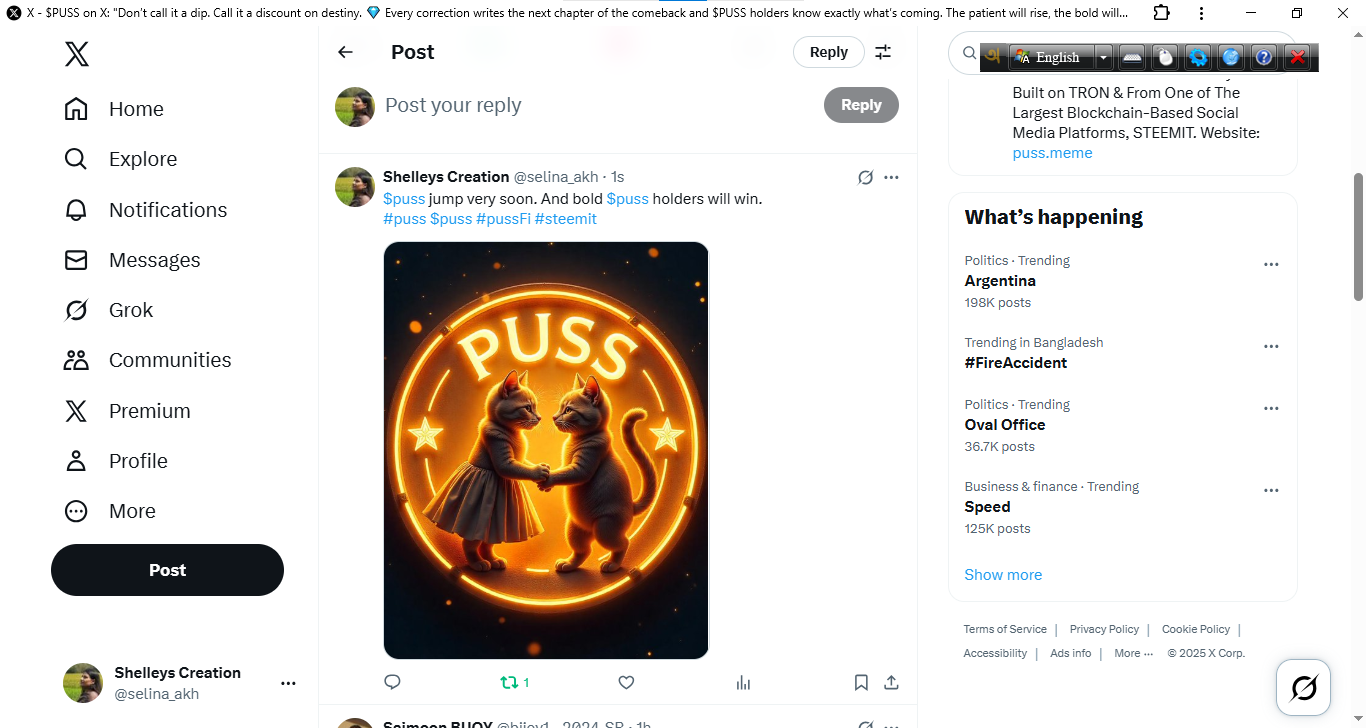Click the black Post button
This screenshot has width=1366, height=728.
click(167, 570)
